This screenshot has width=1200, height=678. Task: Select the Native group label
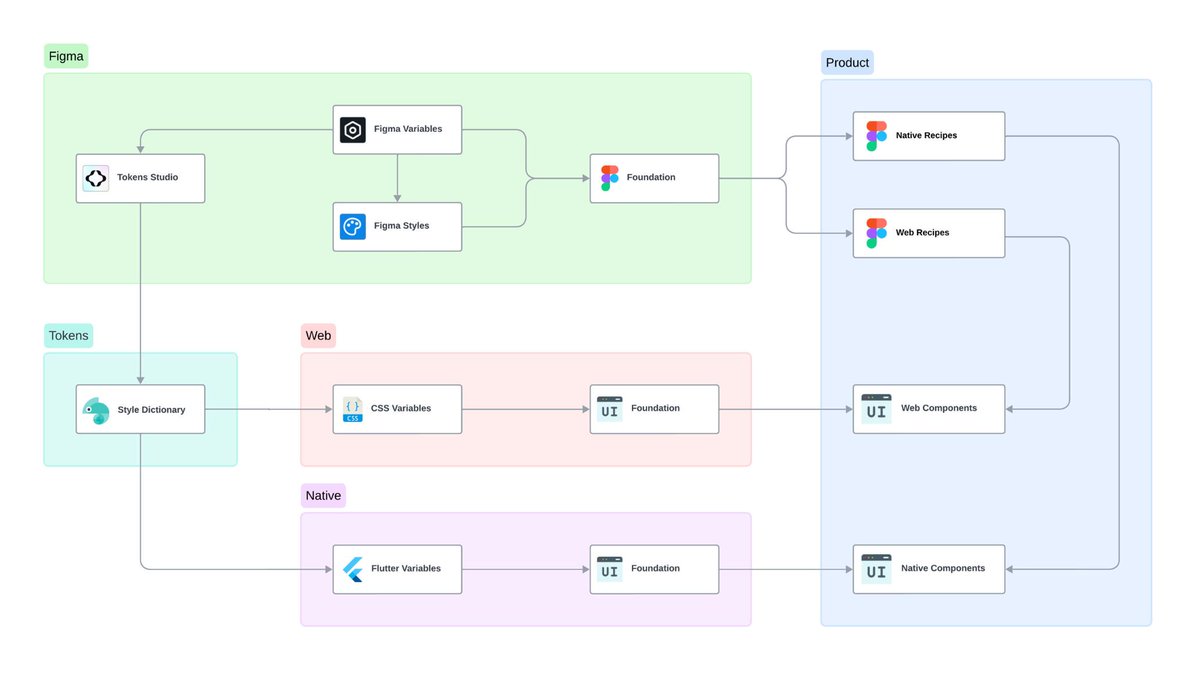pyautogui.click(x=323, y=495)
